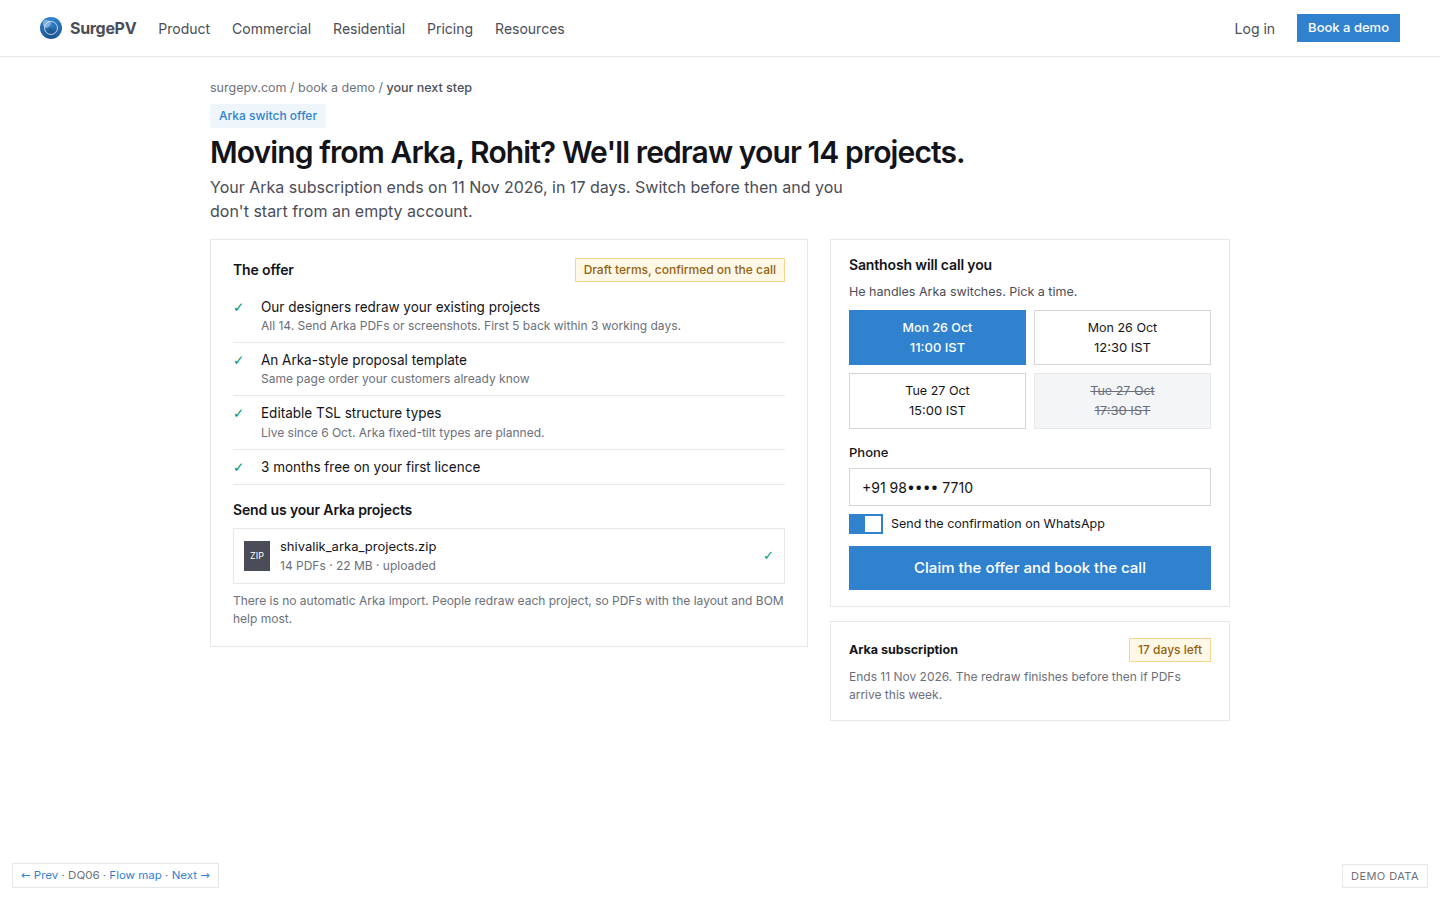The height and width of the screenshot is (900, 1440).
Task: Open the Product menu
Action: click(x=184, y=29)
